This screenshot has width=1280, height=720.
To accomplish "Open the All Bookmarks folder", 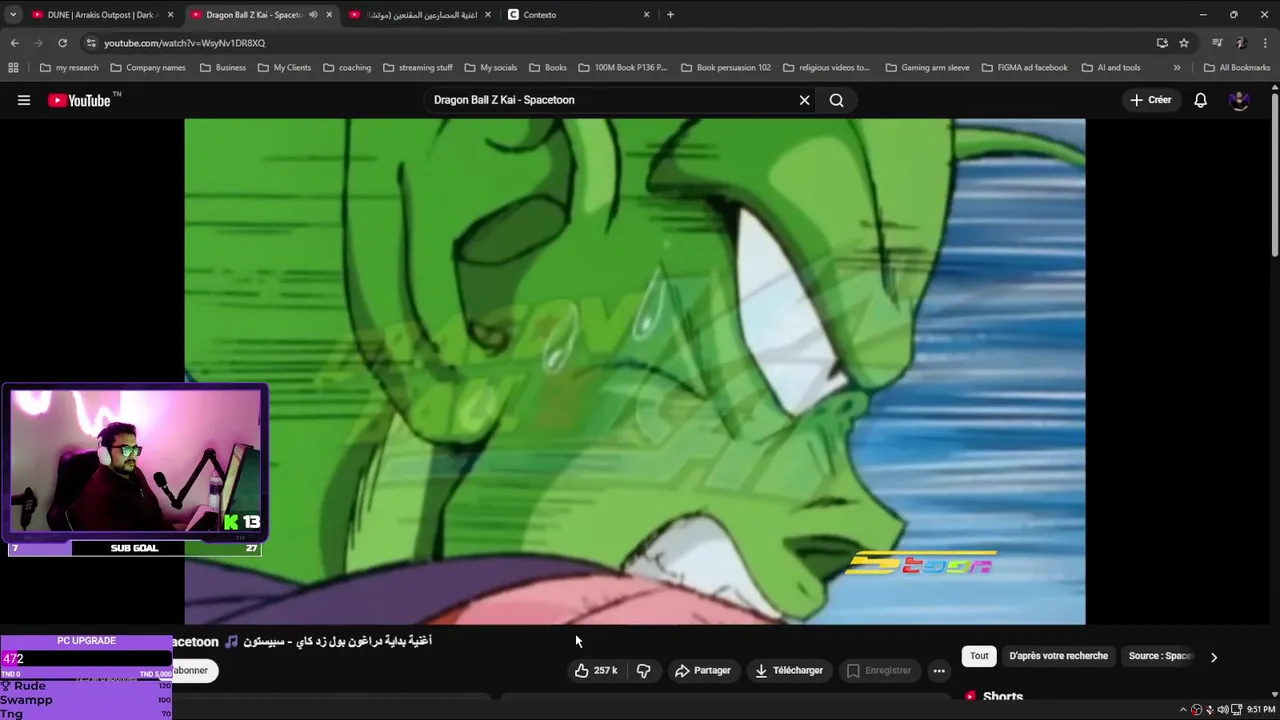I will (1237, 68).
